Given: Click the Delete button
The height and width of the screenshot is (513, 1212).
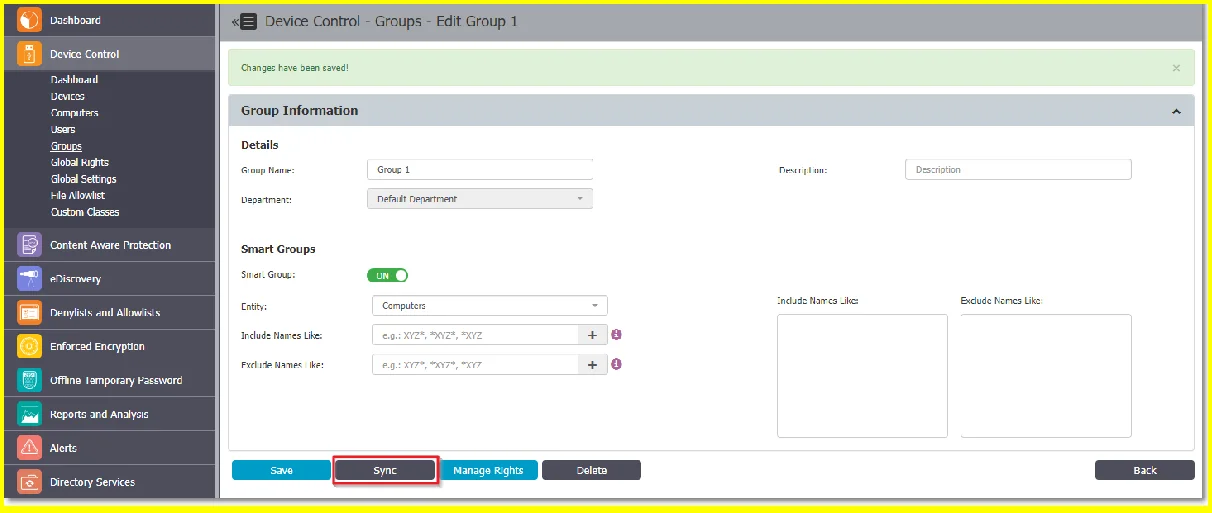Looking at the screenshot, I should (x=591, y=470).
